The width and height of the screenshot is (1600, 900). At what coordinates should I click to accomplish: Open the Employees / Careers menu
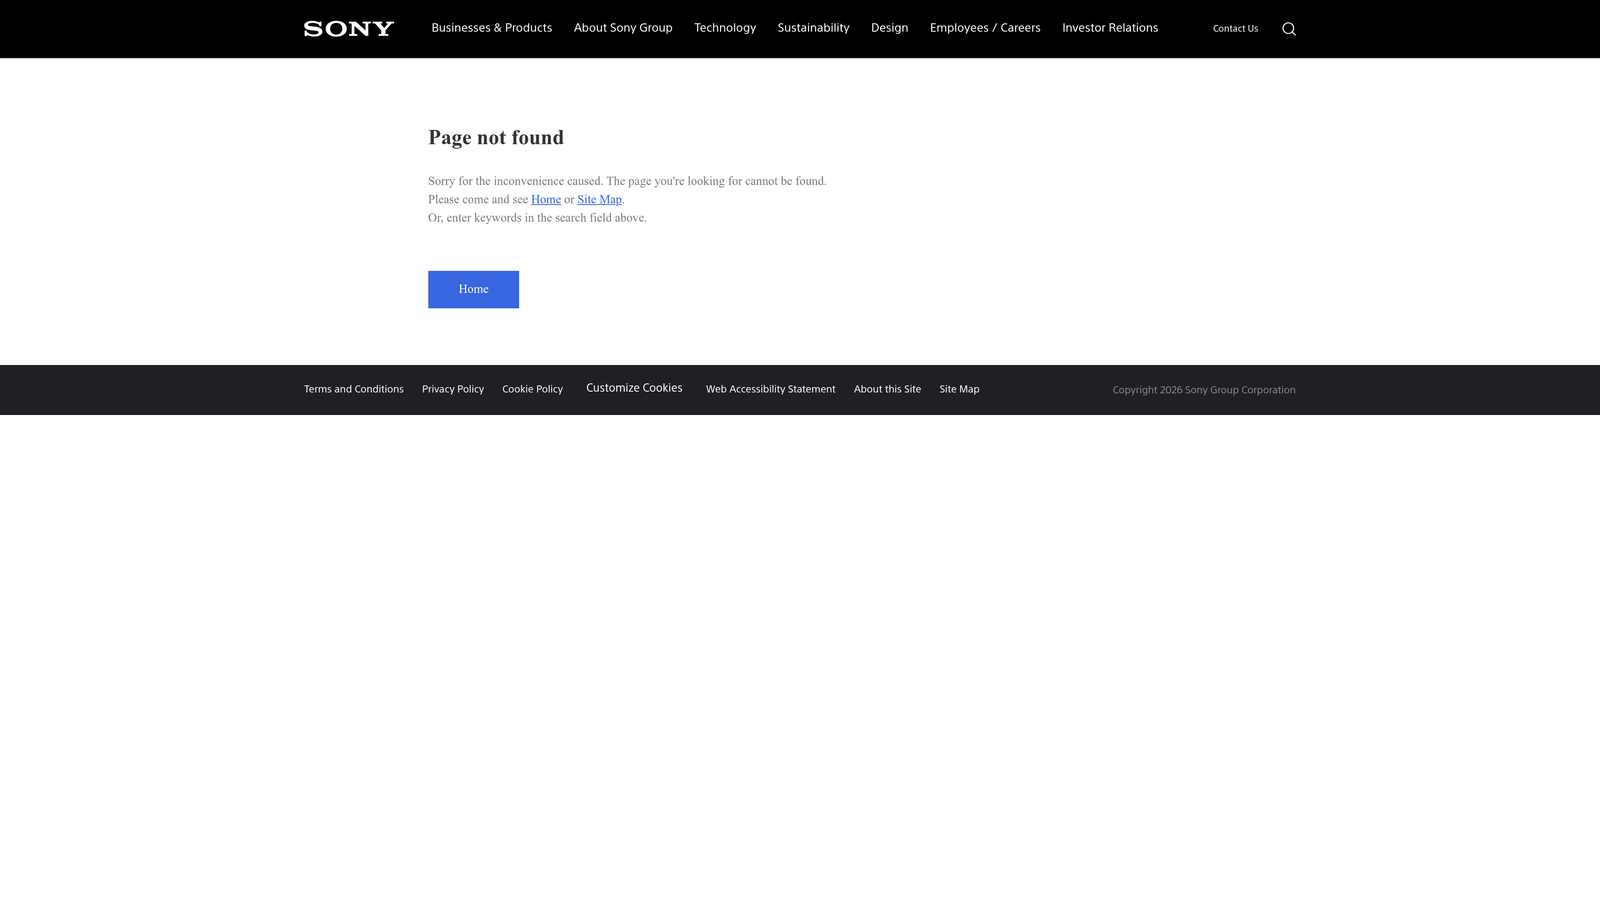point(985,28)
